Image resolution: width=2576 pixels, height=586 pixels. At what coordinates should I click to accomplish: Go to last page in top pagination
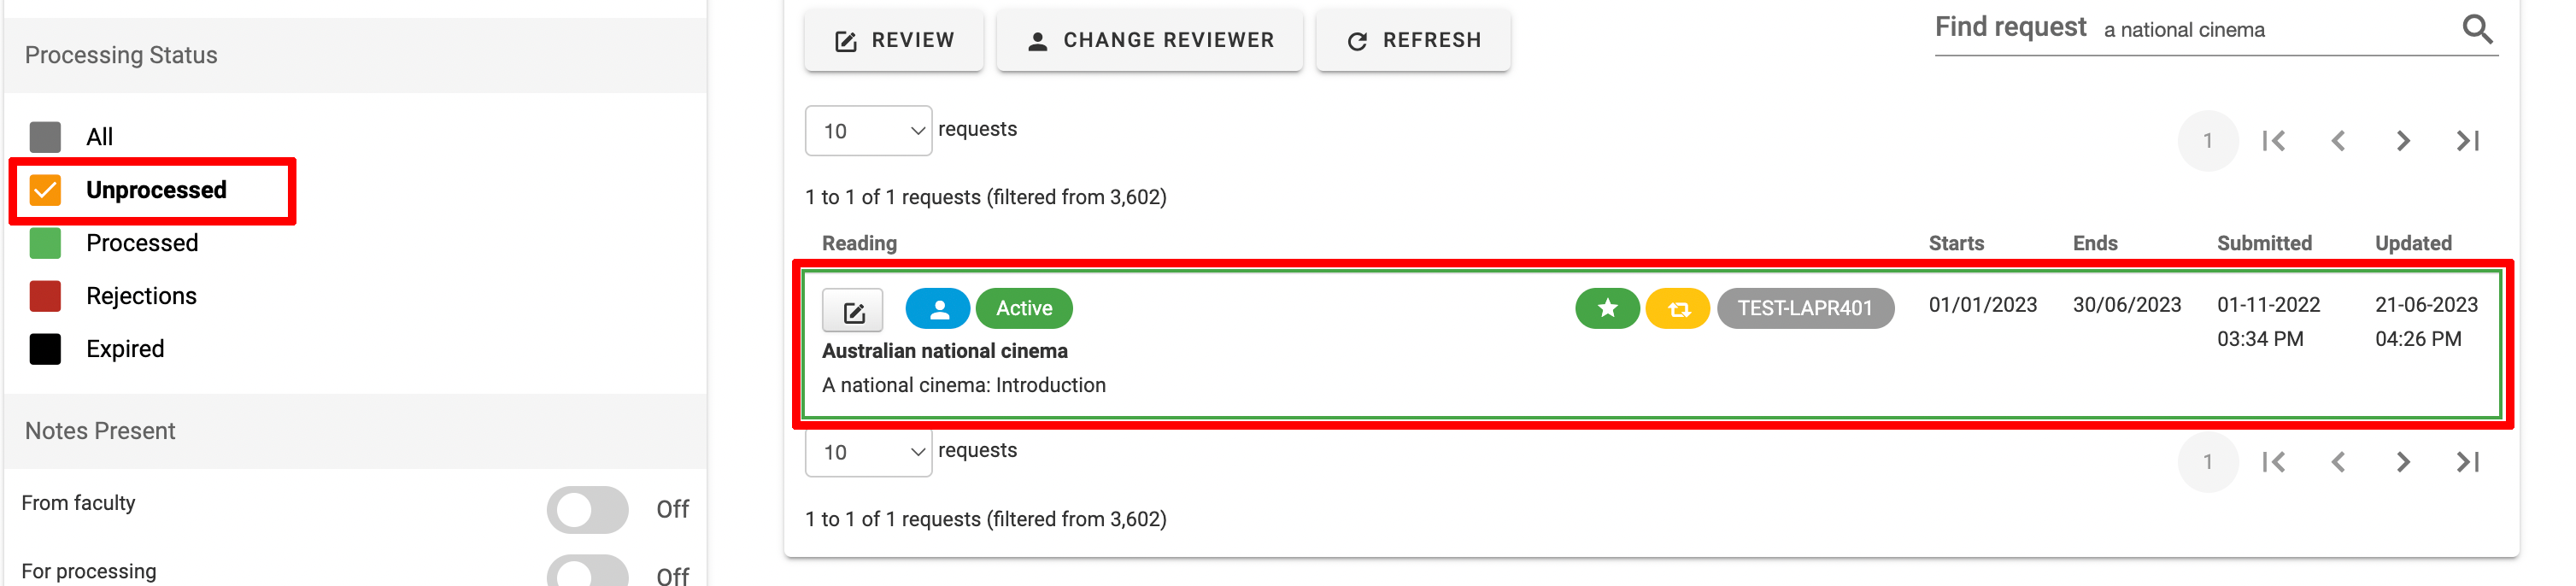2467,141
